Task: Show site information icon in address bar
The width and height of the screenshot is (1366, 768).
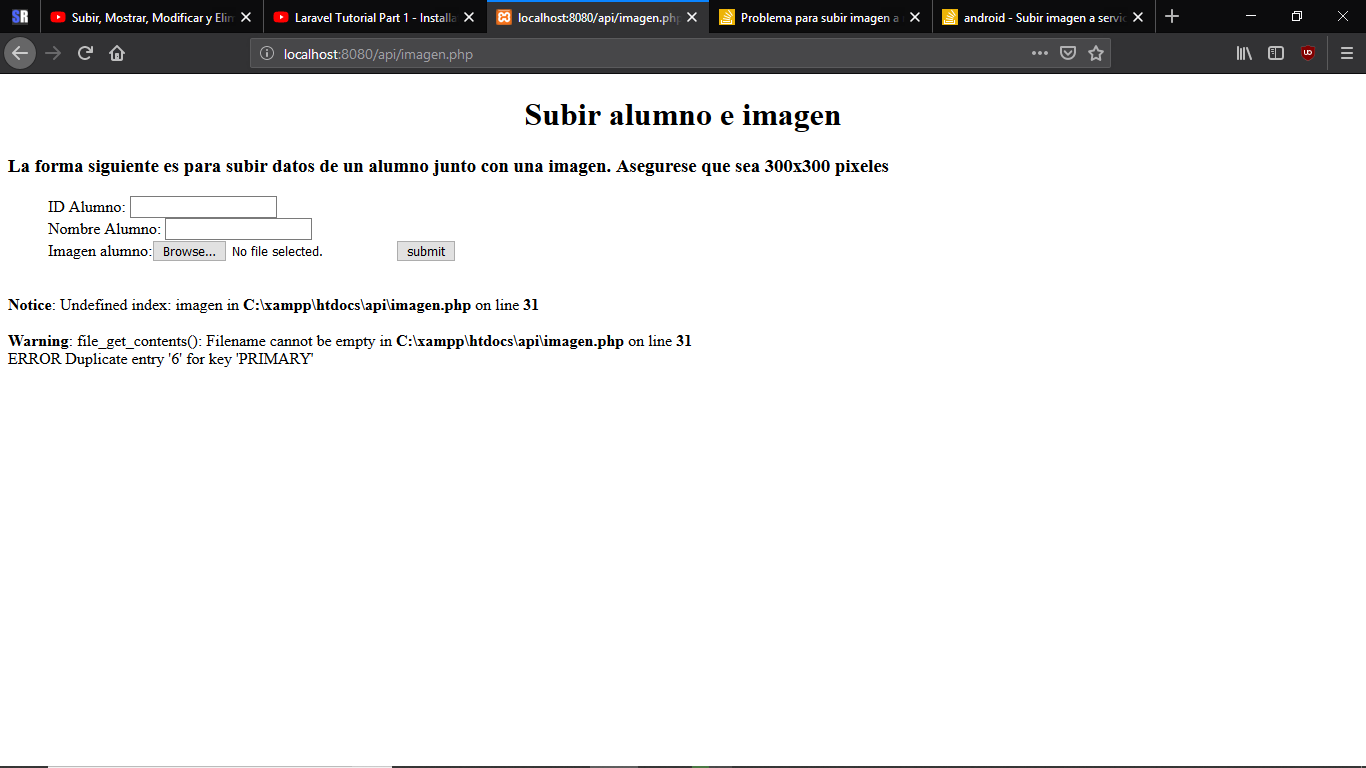Action: 267,54
